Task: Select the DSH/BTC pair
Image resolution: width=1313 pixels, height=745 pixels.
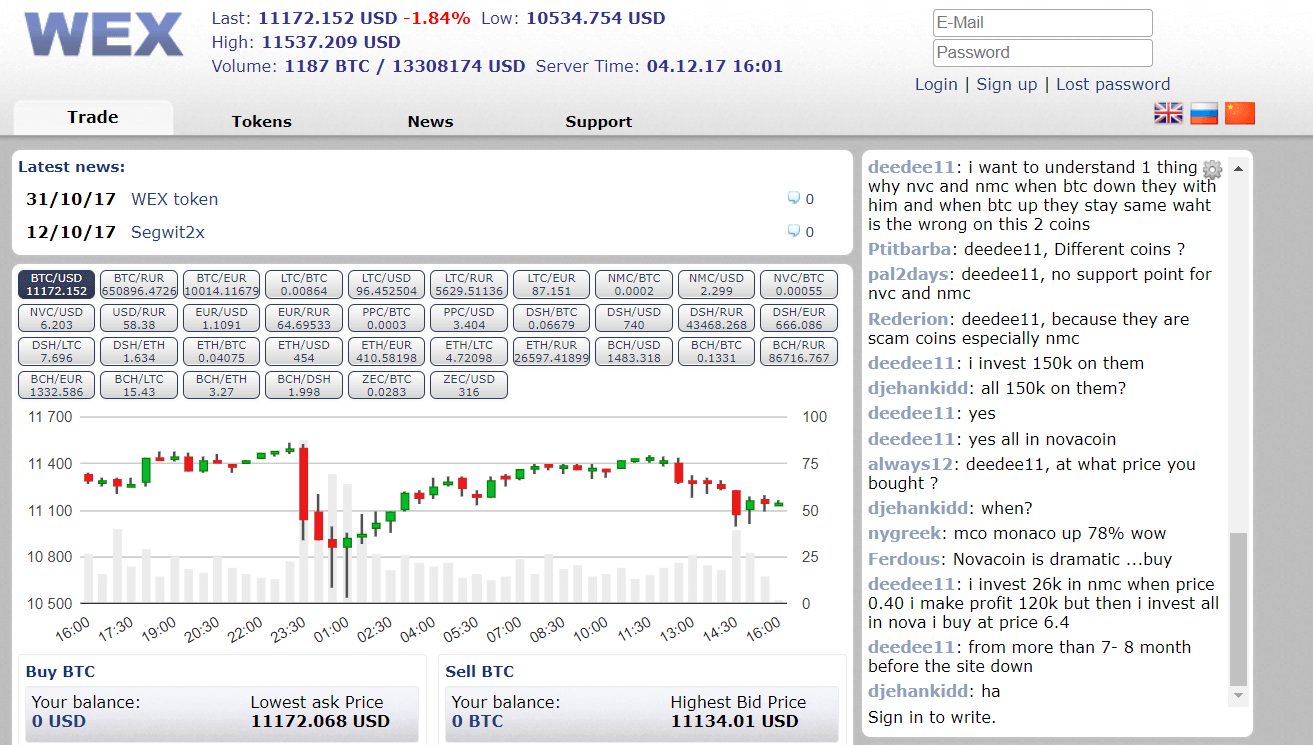Action: (551, 318)
